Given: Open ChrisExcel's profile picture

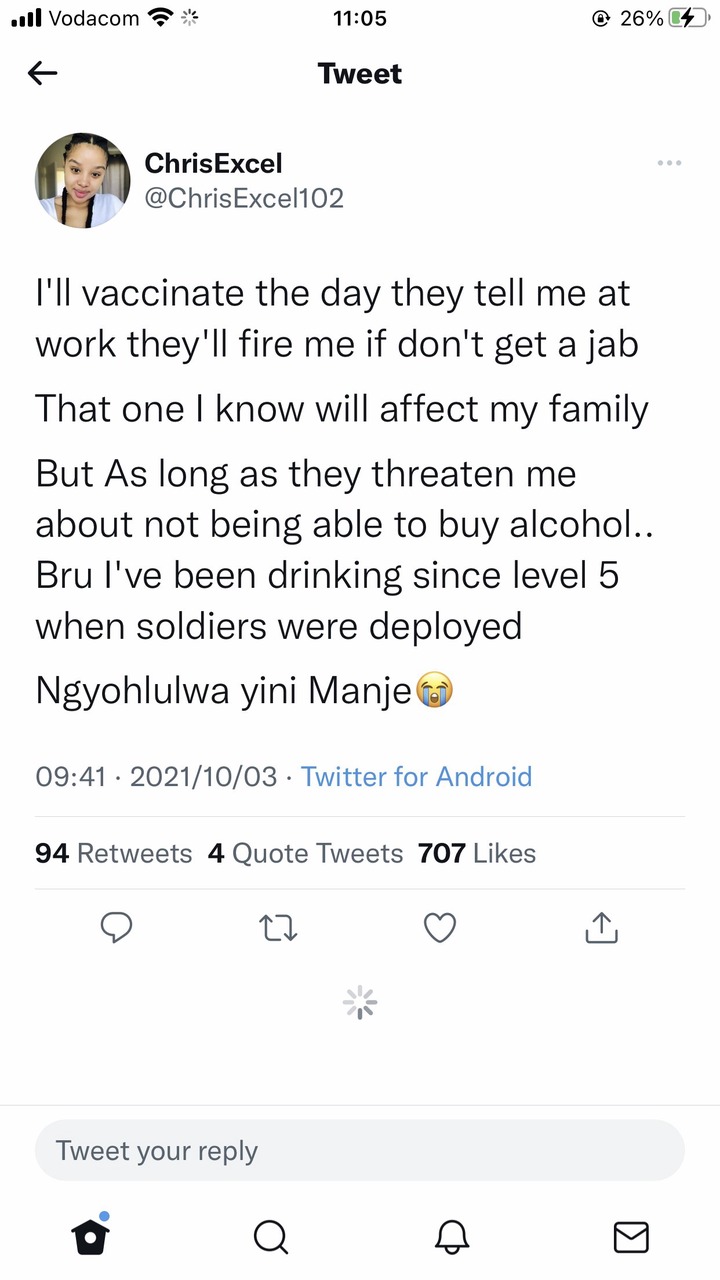Looking at the screenshot, I should [83, 181].
